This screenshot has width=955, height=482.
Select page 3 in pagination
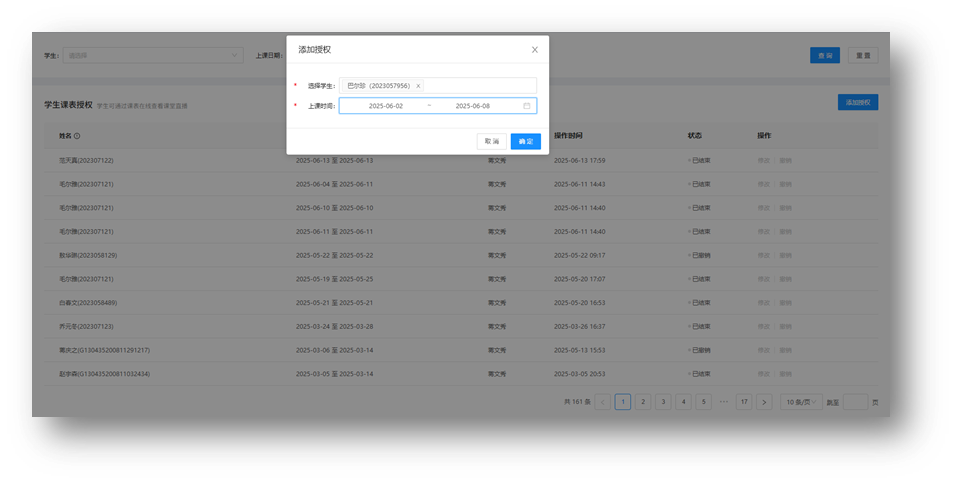[x=663, y=402]
